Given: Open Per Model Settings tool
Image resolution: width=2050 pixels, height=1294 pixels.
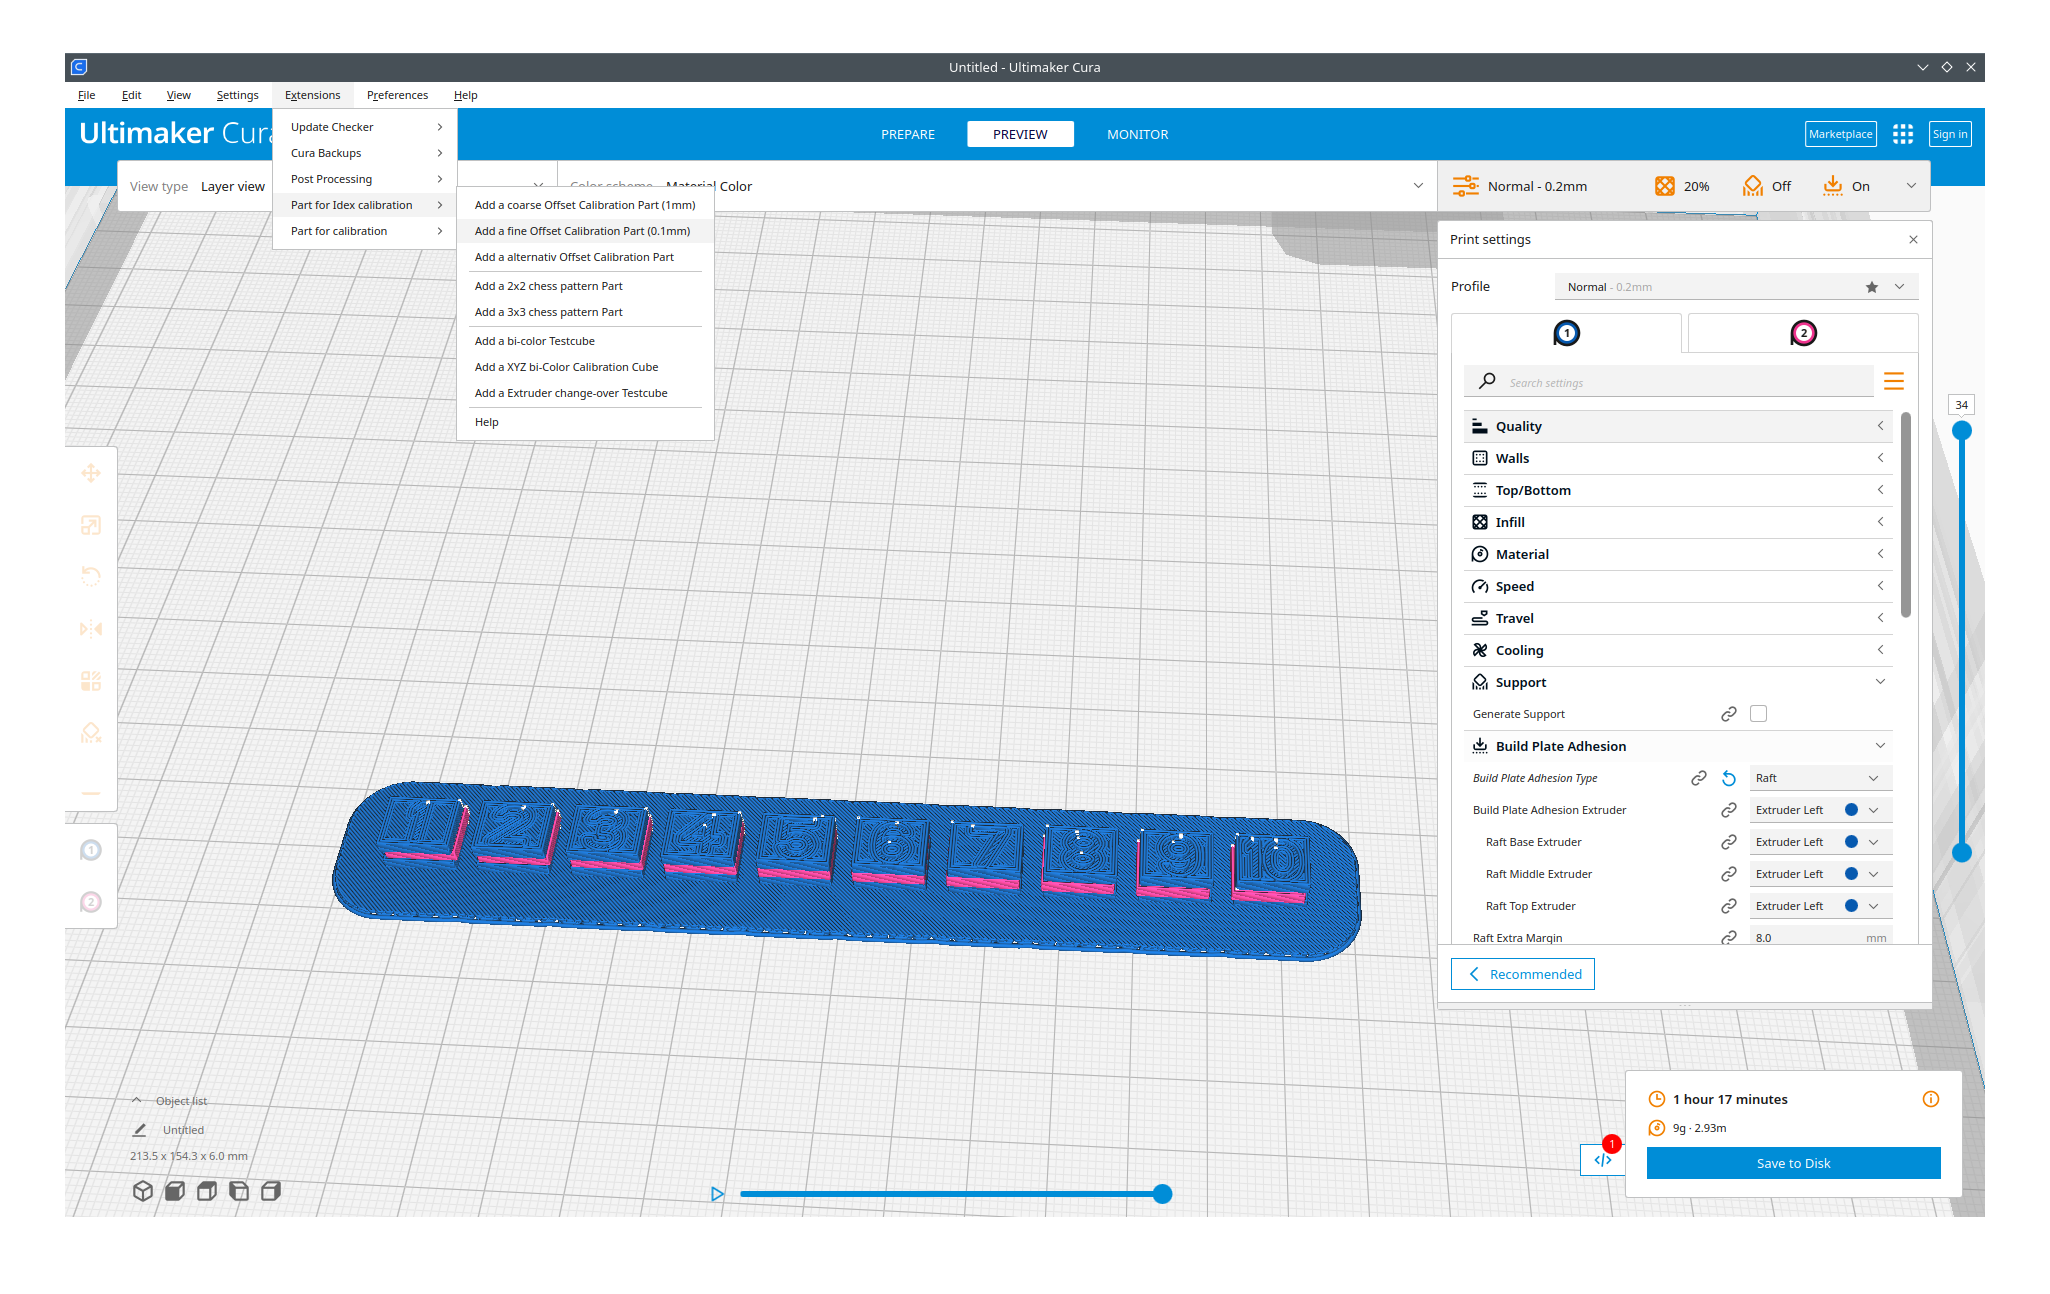Looking at the screenshot, I should click(x=91, y=681).
